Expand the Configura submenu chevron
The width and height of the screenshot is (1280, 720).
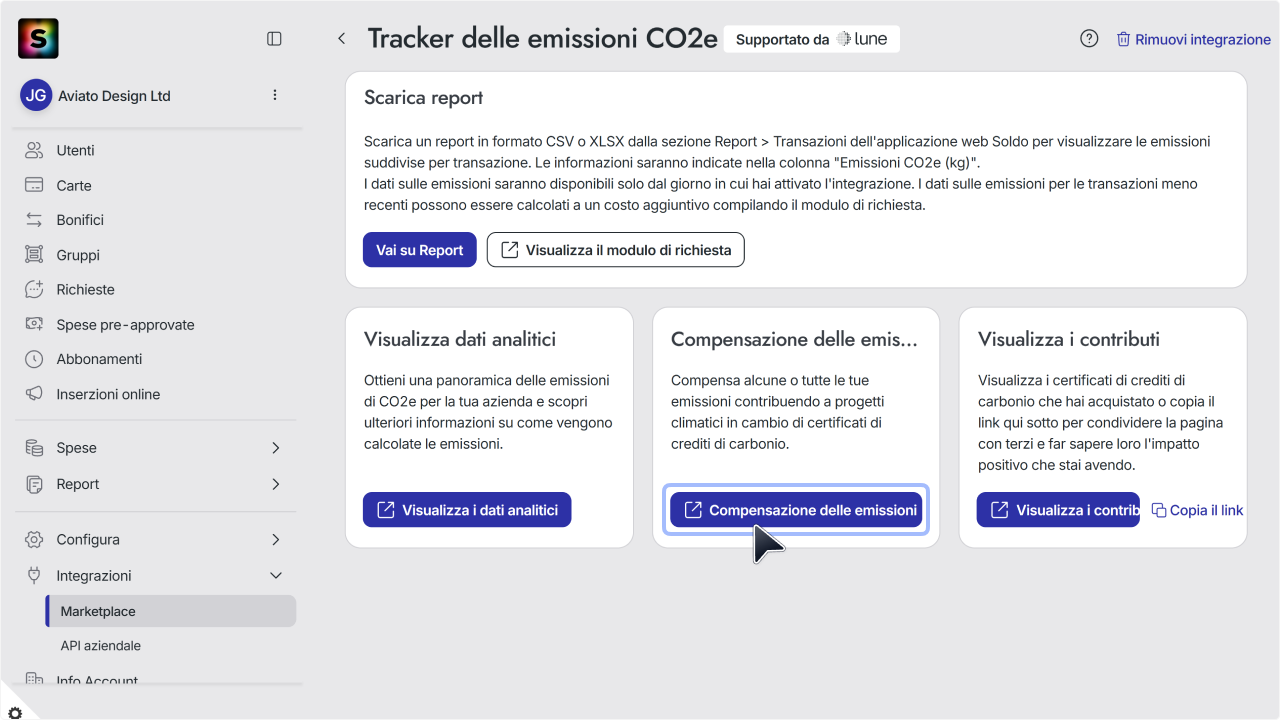[x=276, y=539]
